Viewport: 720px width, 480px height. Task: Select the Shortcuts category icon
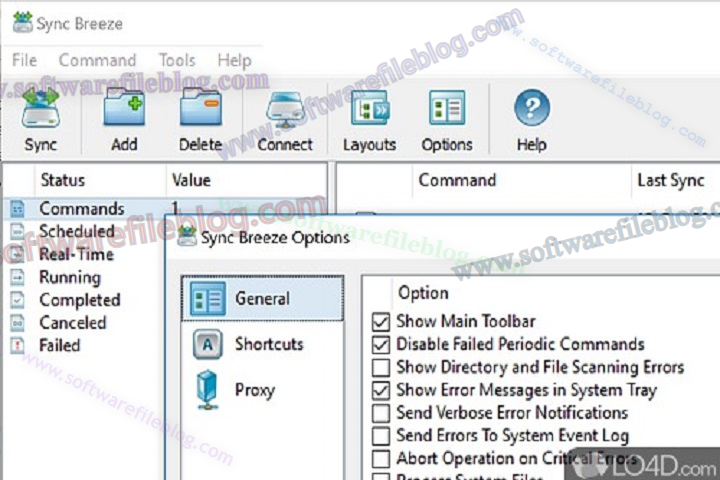point(208,344)
